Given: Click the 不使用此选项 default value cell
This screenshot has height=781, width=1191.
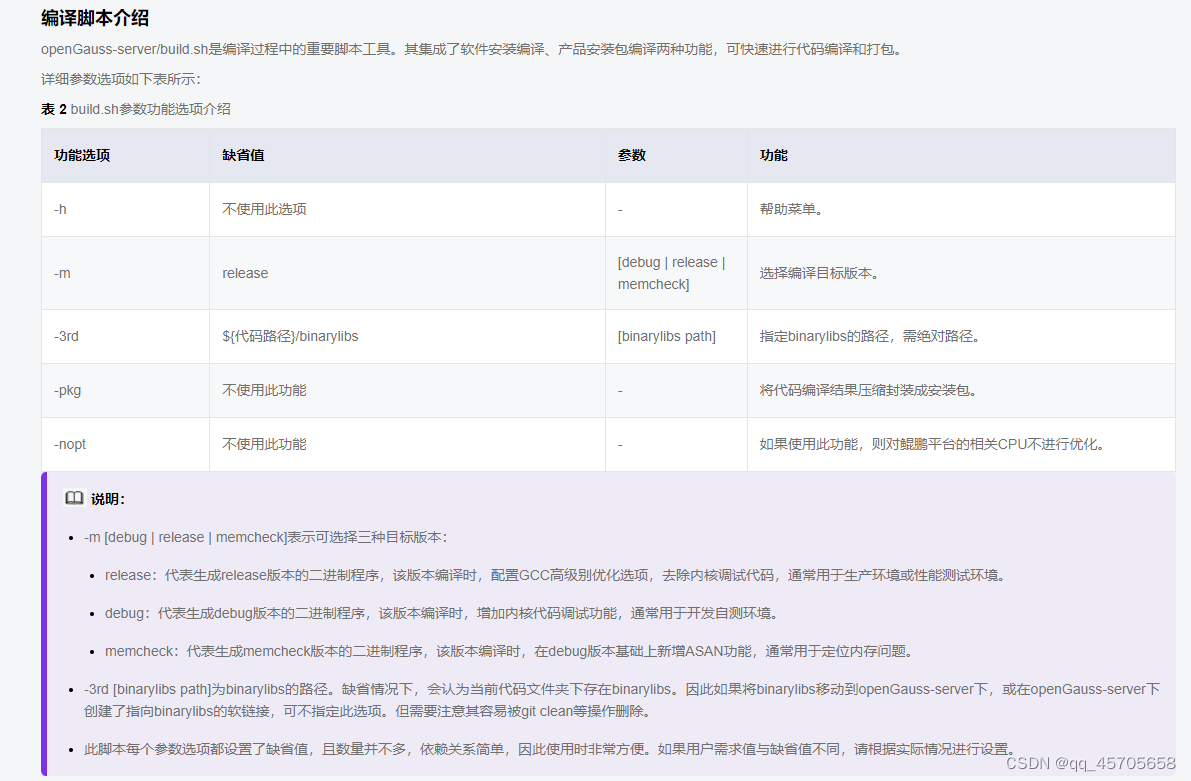Looking at the screenshot, I should (x=407, y=209).
